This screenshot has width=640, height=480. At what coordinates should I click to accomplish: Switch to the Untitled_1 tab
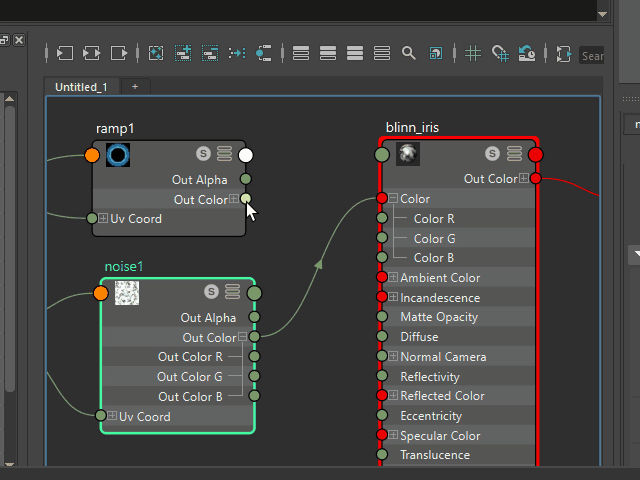(x=81, y=87)
